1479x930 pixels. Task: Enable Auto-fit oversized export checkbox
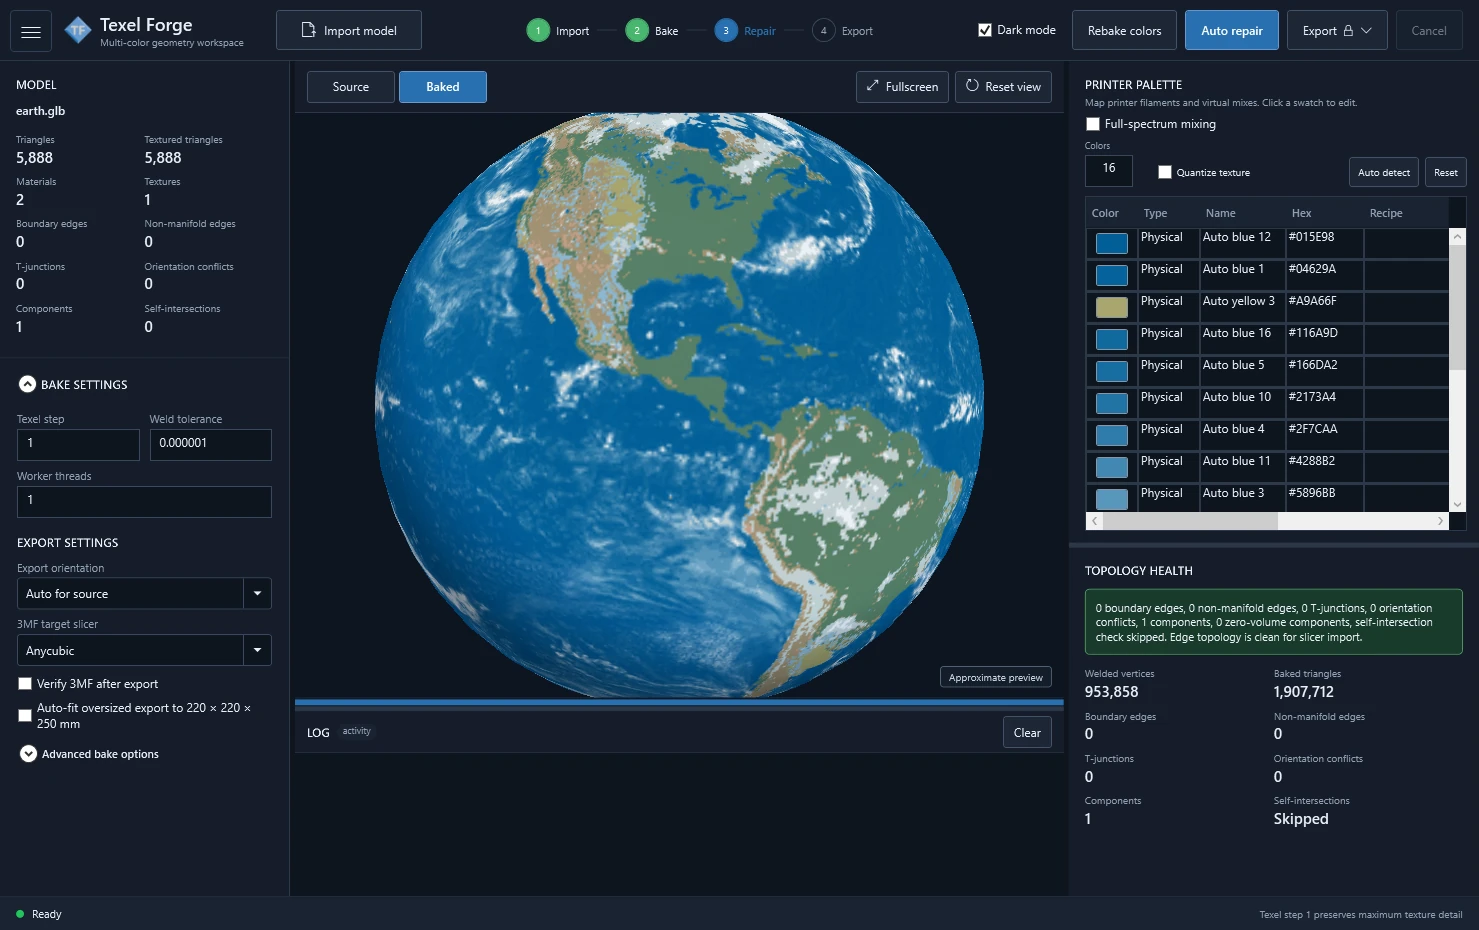click(x=25, y=716)
